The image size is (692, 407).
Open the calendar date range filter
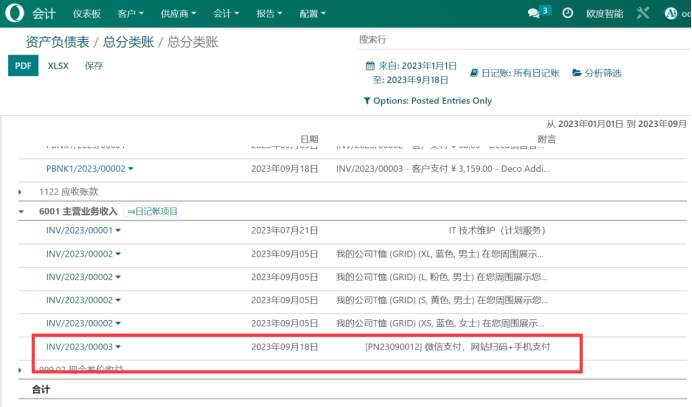410,73
